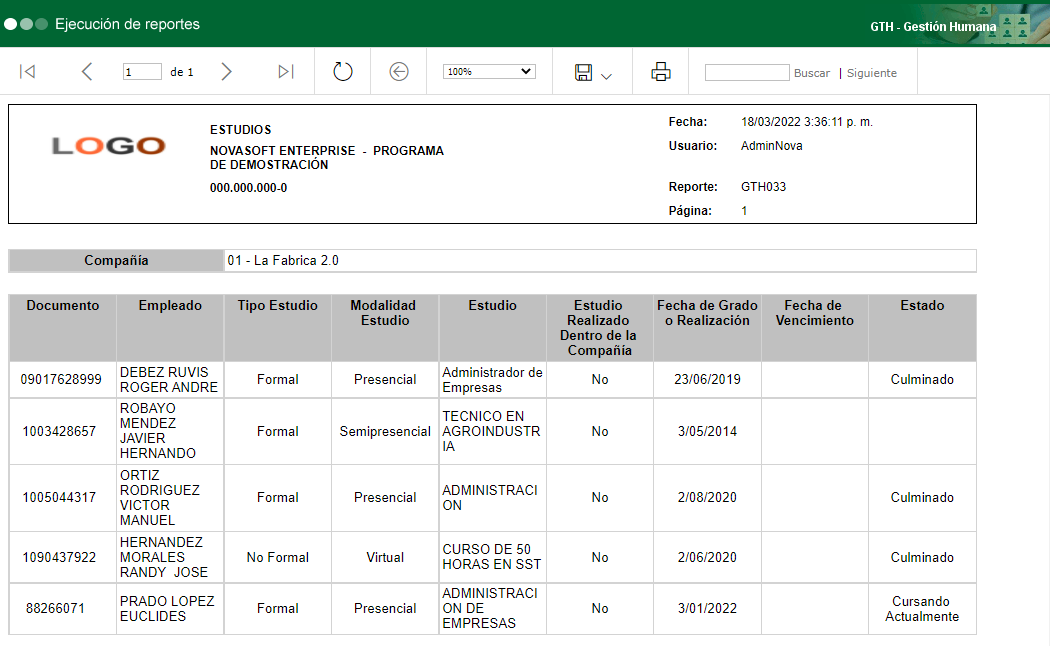Go to the previous report page

86,72
